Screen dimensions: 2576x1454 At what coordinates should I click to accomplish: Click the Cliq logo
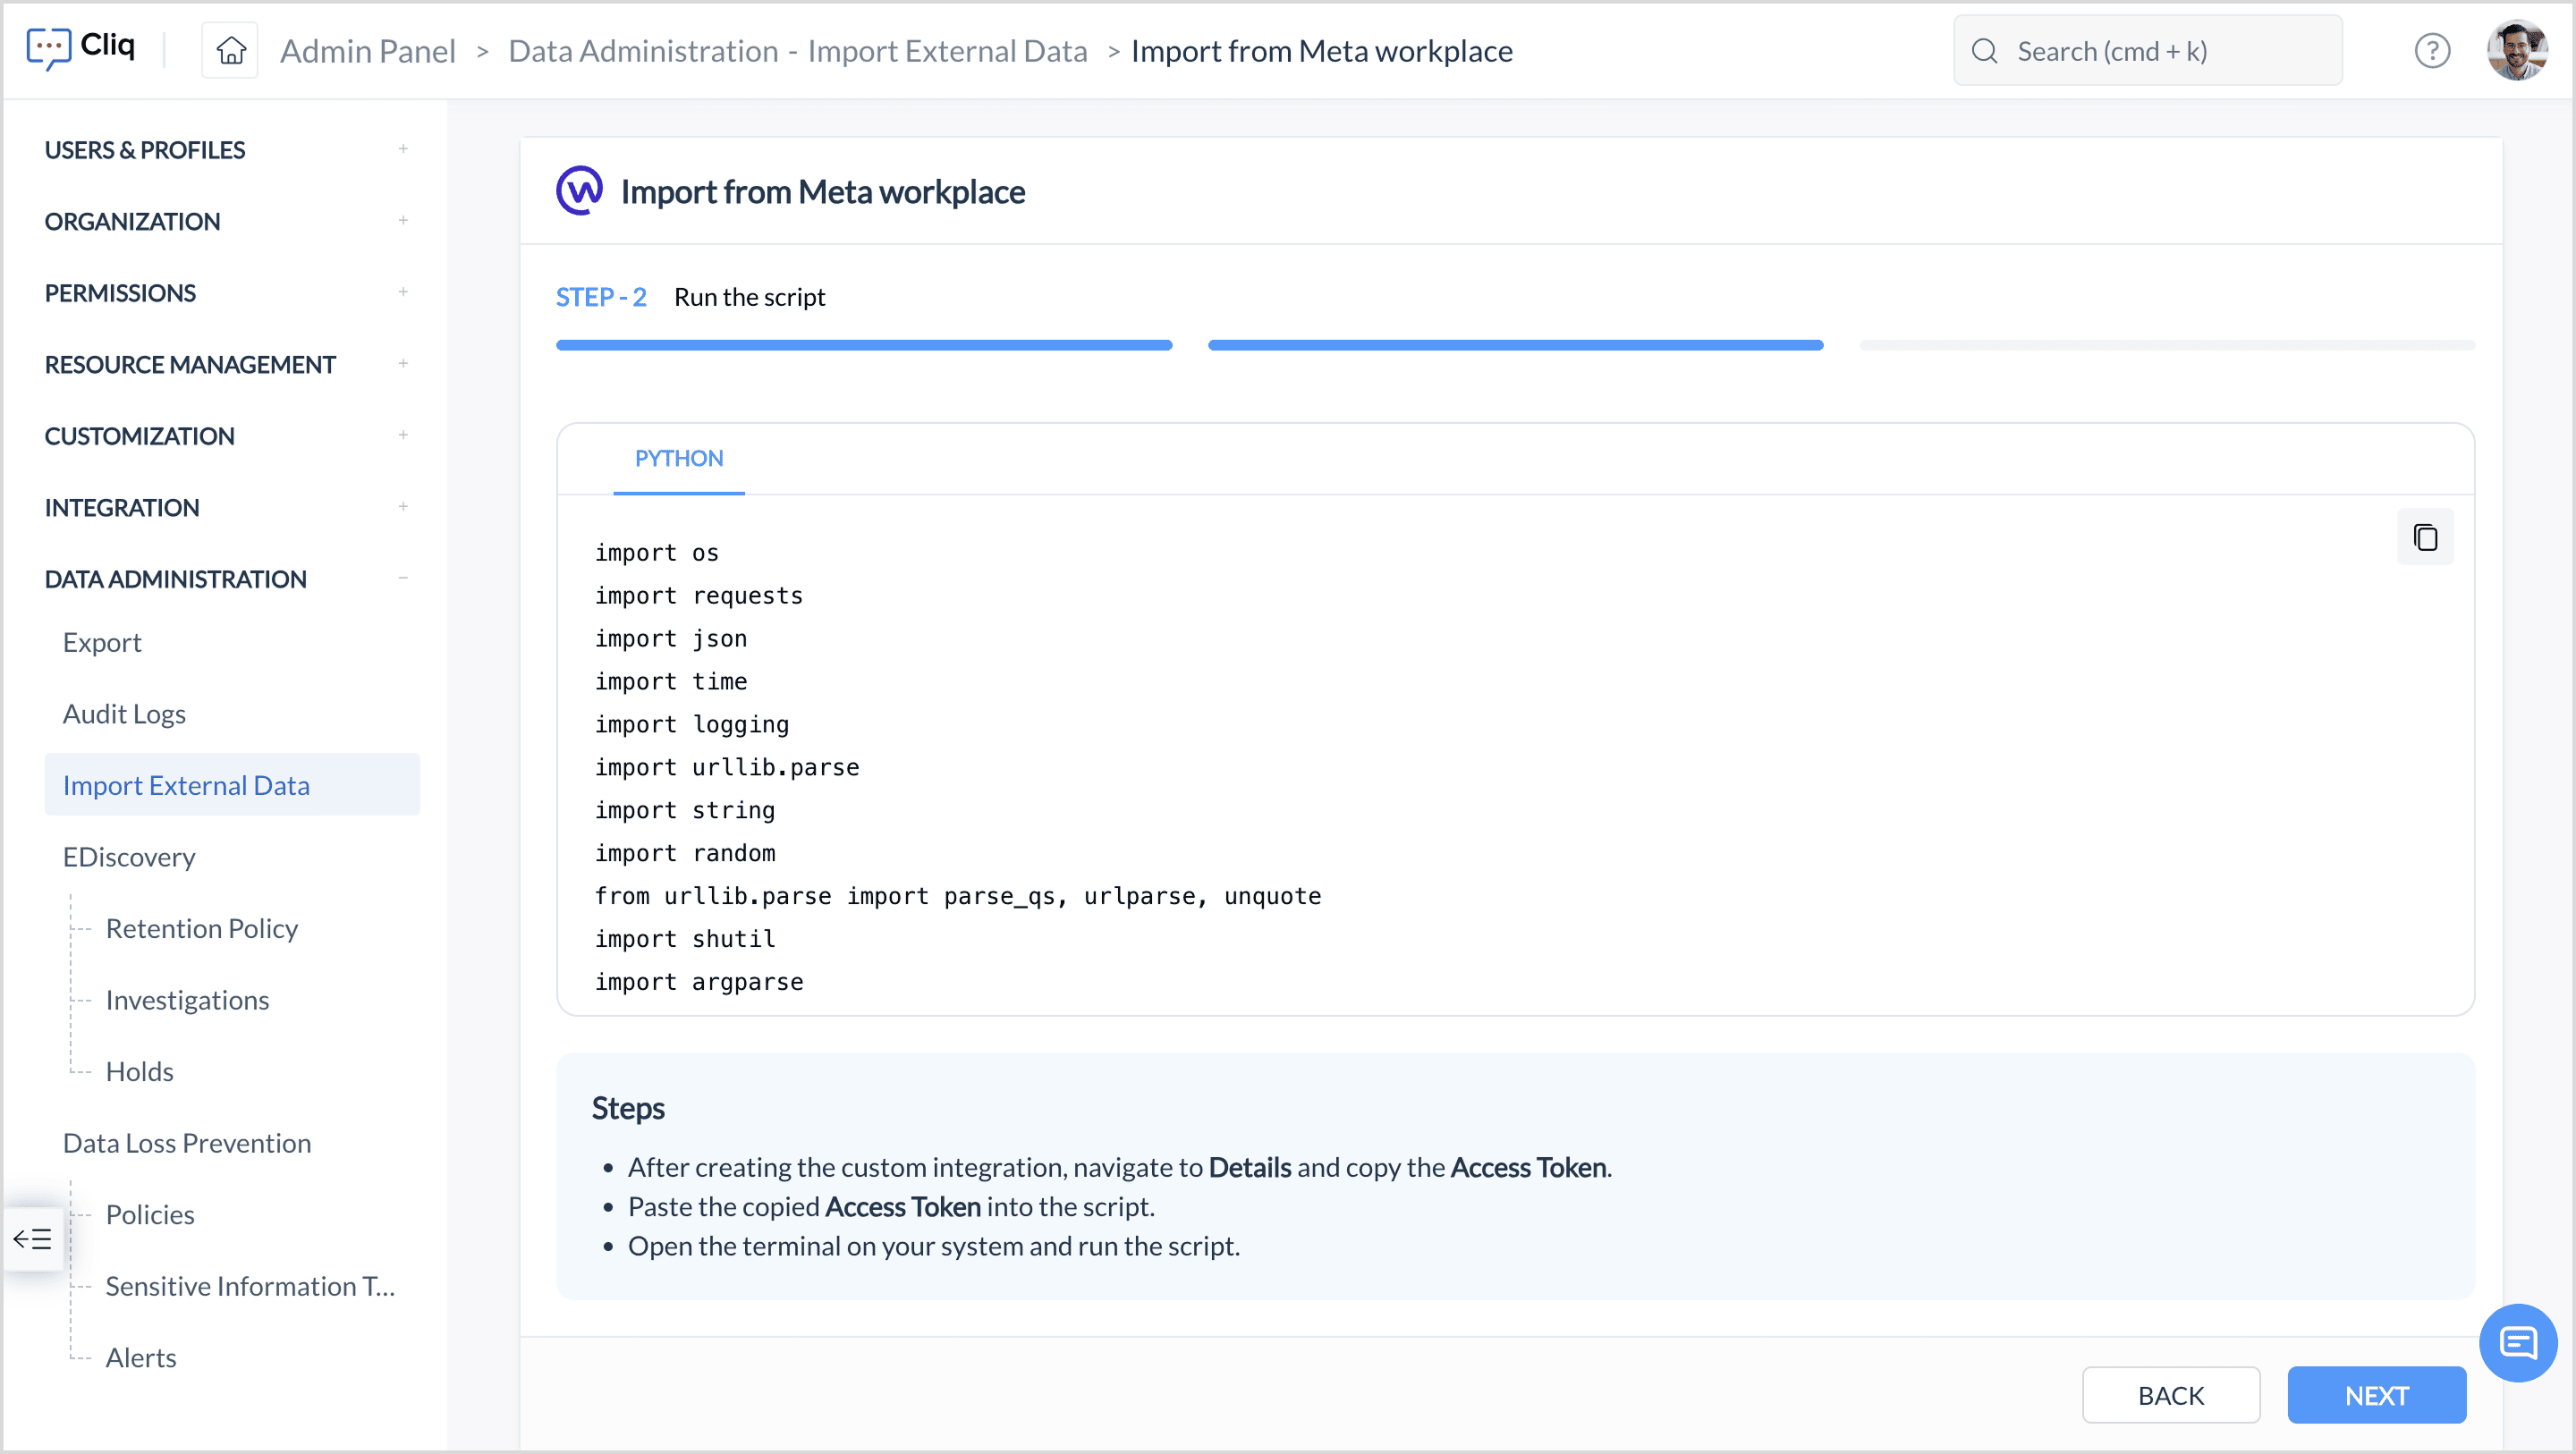[x=81, y=47]
